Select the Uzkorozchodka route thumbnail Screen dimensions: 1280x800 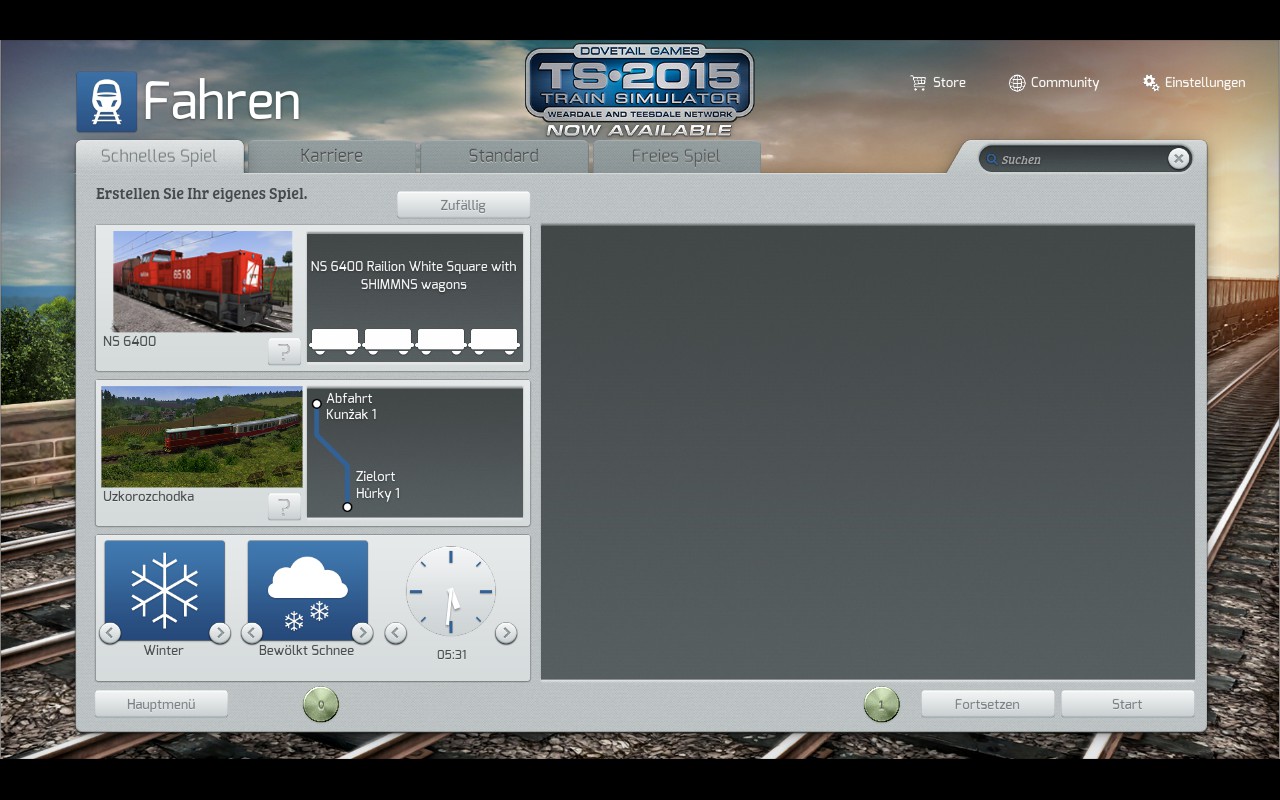click(x=202, y=437)
